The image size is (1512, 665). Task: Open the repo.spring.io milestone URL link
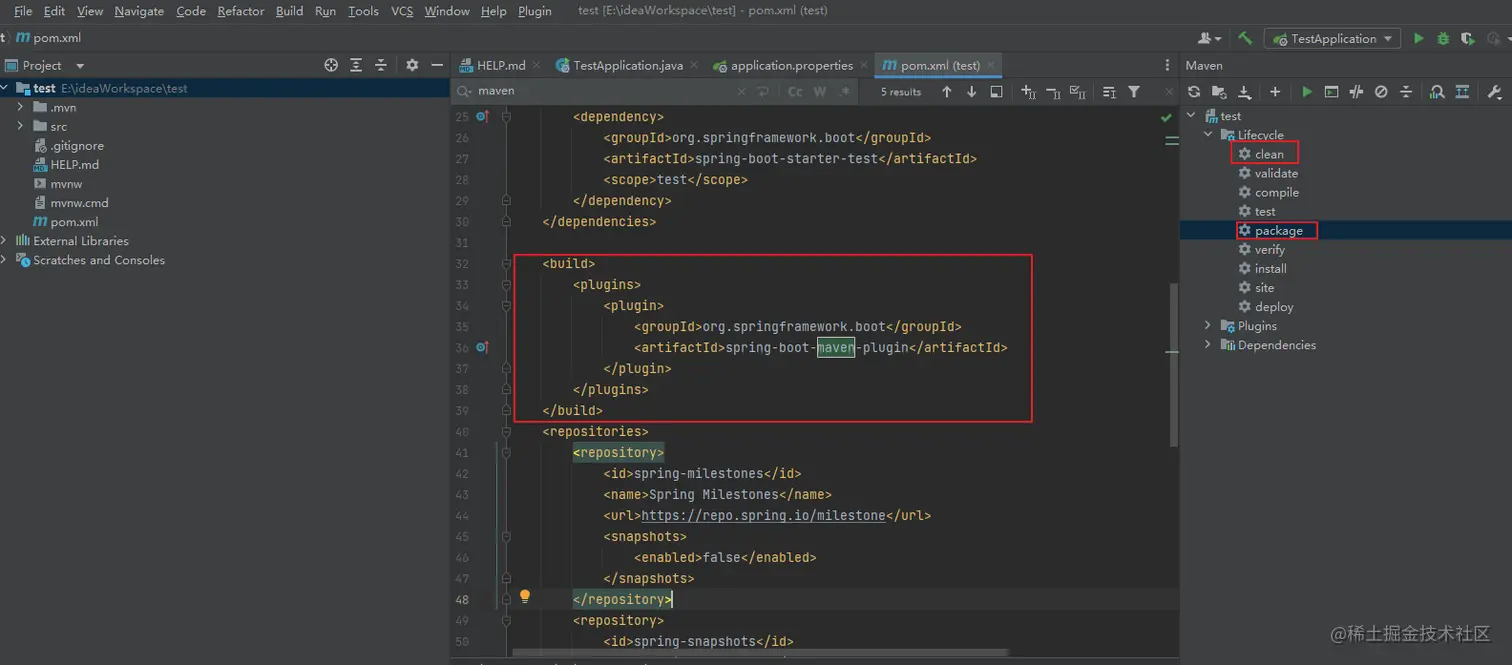coord(763,516)
